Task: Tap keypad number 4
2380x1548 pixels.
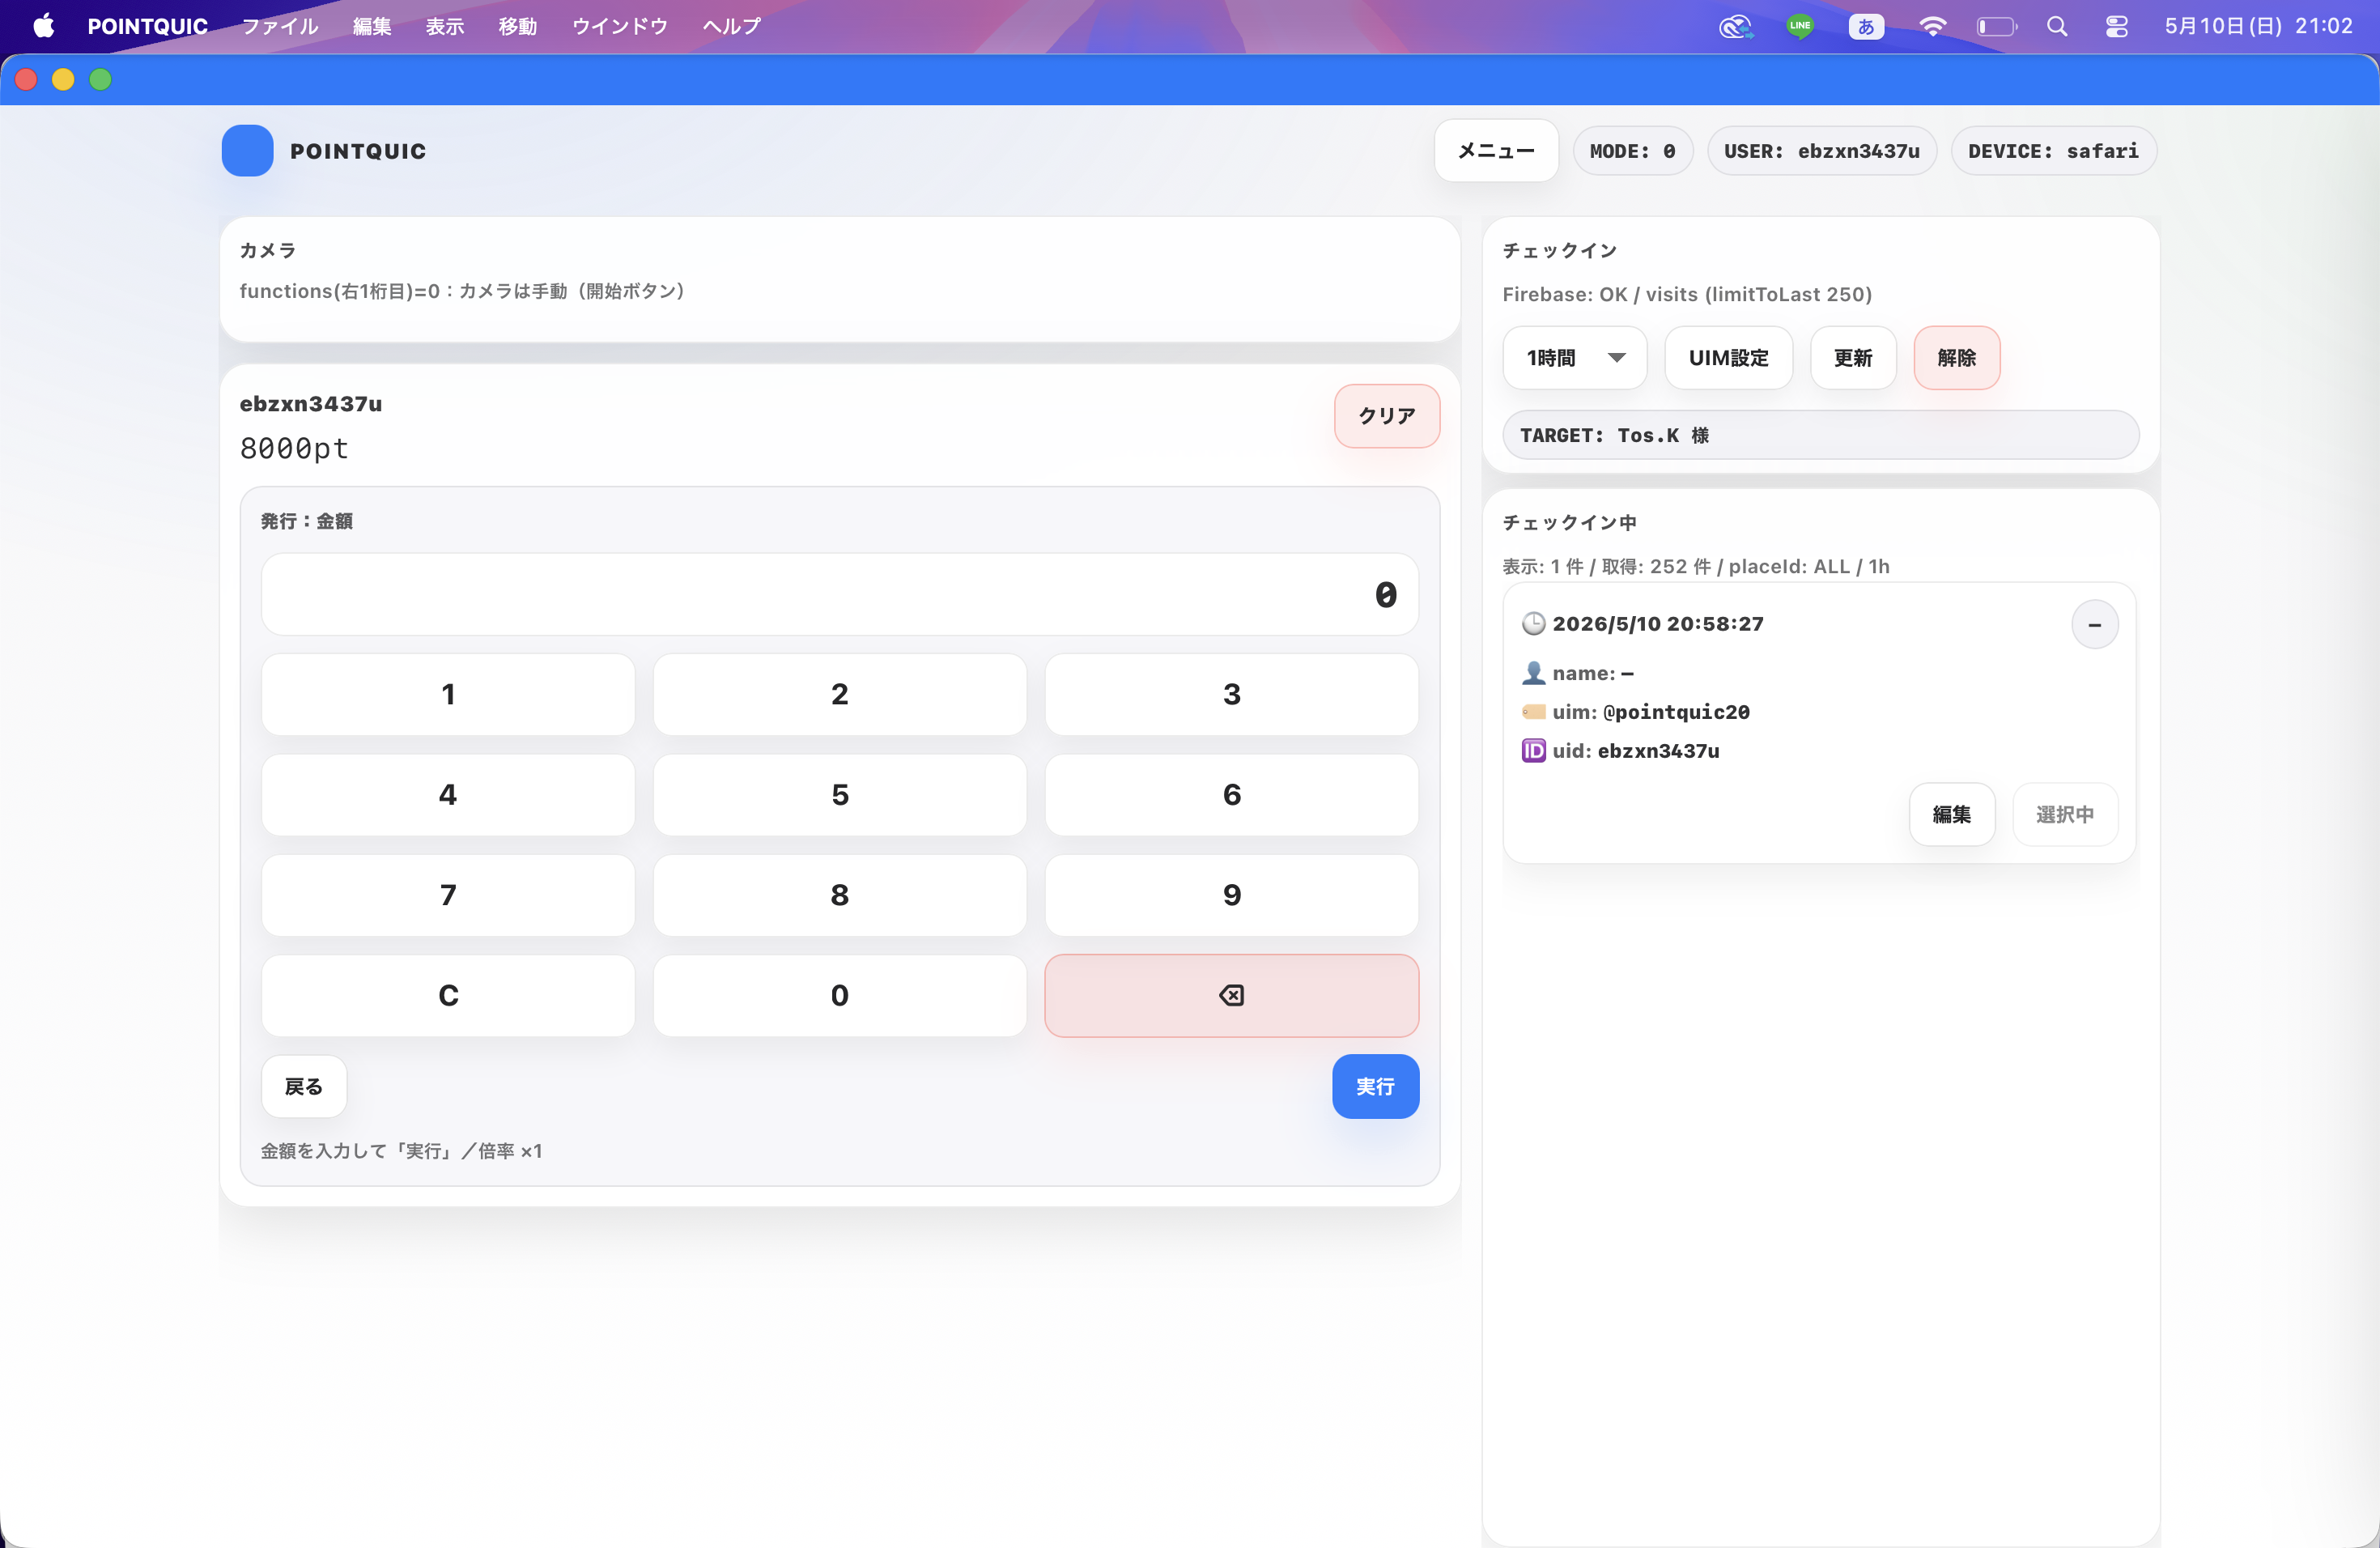Action: pyautogui.click(x=448, y=795)
